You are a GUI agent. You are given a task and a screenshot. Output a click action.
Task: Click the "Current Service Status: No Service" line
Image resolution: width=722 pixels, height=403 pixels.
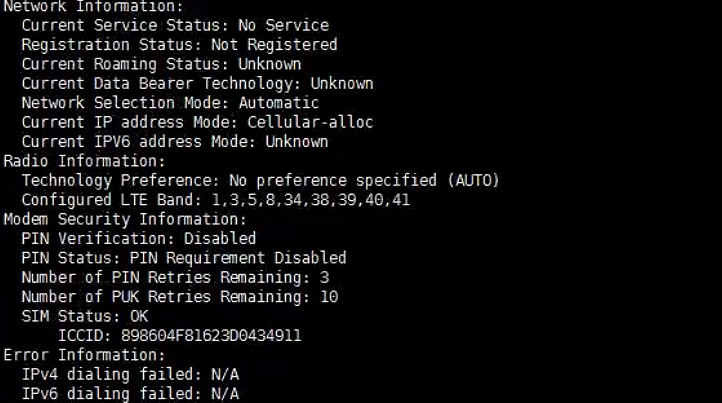[x=175, y=25]
